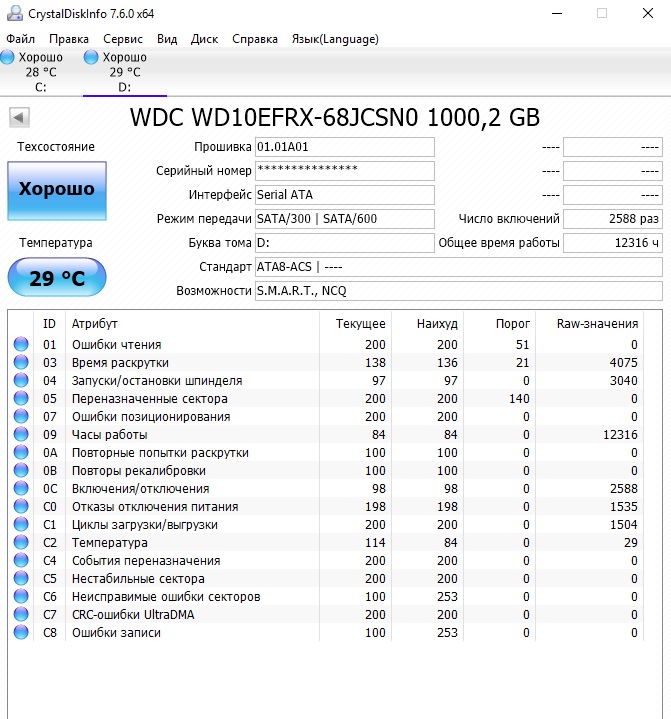The width and height of the screenshot is (671, 719).
Task: Click the Атрибут column header
Action: [x=193, y=324]
